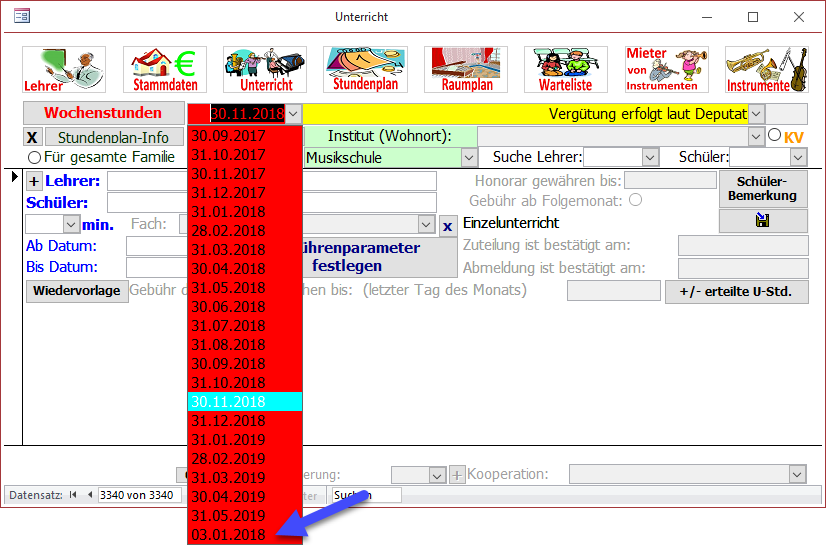
Task: Open the Warteliste icon
Action: pyautogui.click(x=566, y=69)
